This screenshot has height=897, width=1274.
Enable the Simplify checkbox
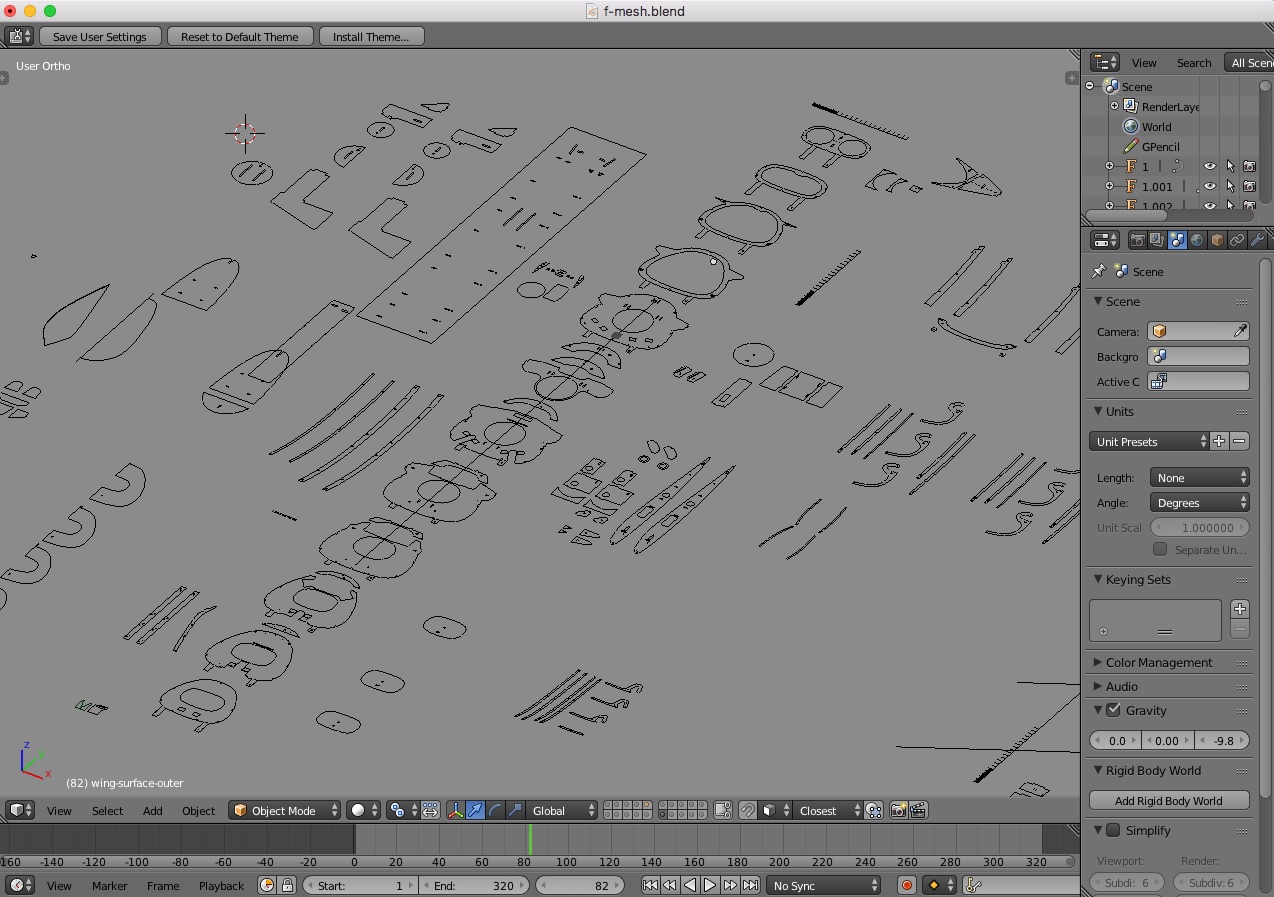tap(1113, 830)
